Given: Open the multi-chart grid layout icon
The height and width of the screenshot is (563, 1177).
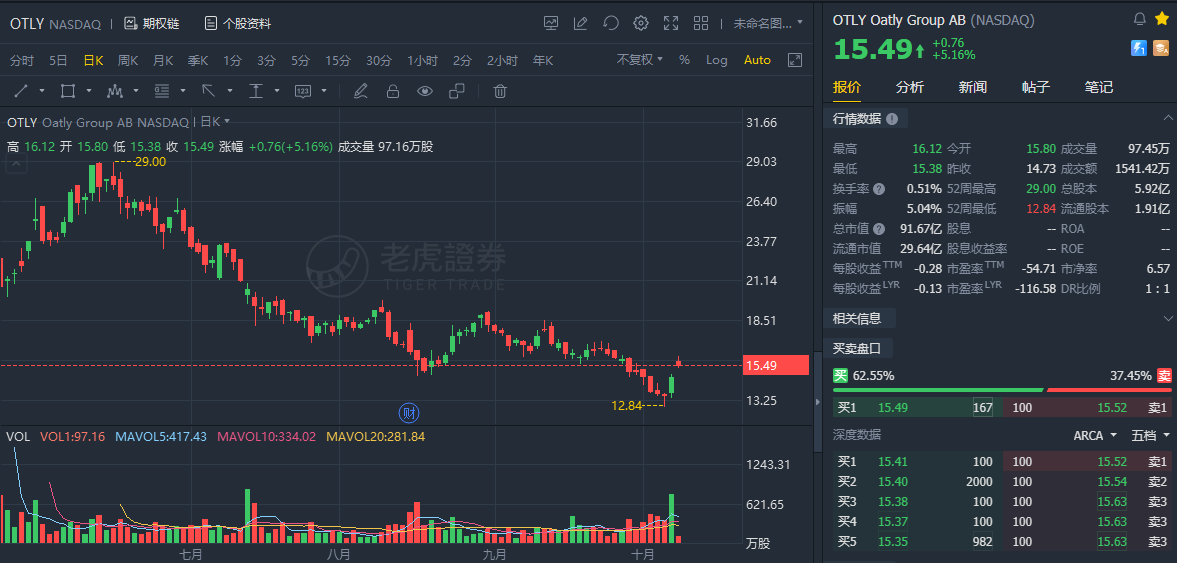Looking at the screenshot, I should (x=701, y=23).
